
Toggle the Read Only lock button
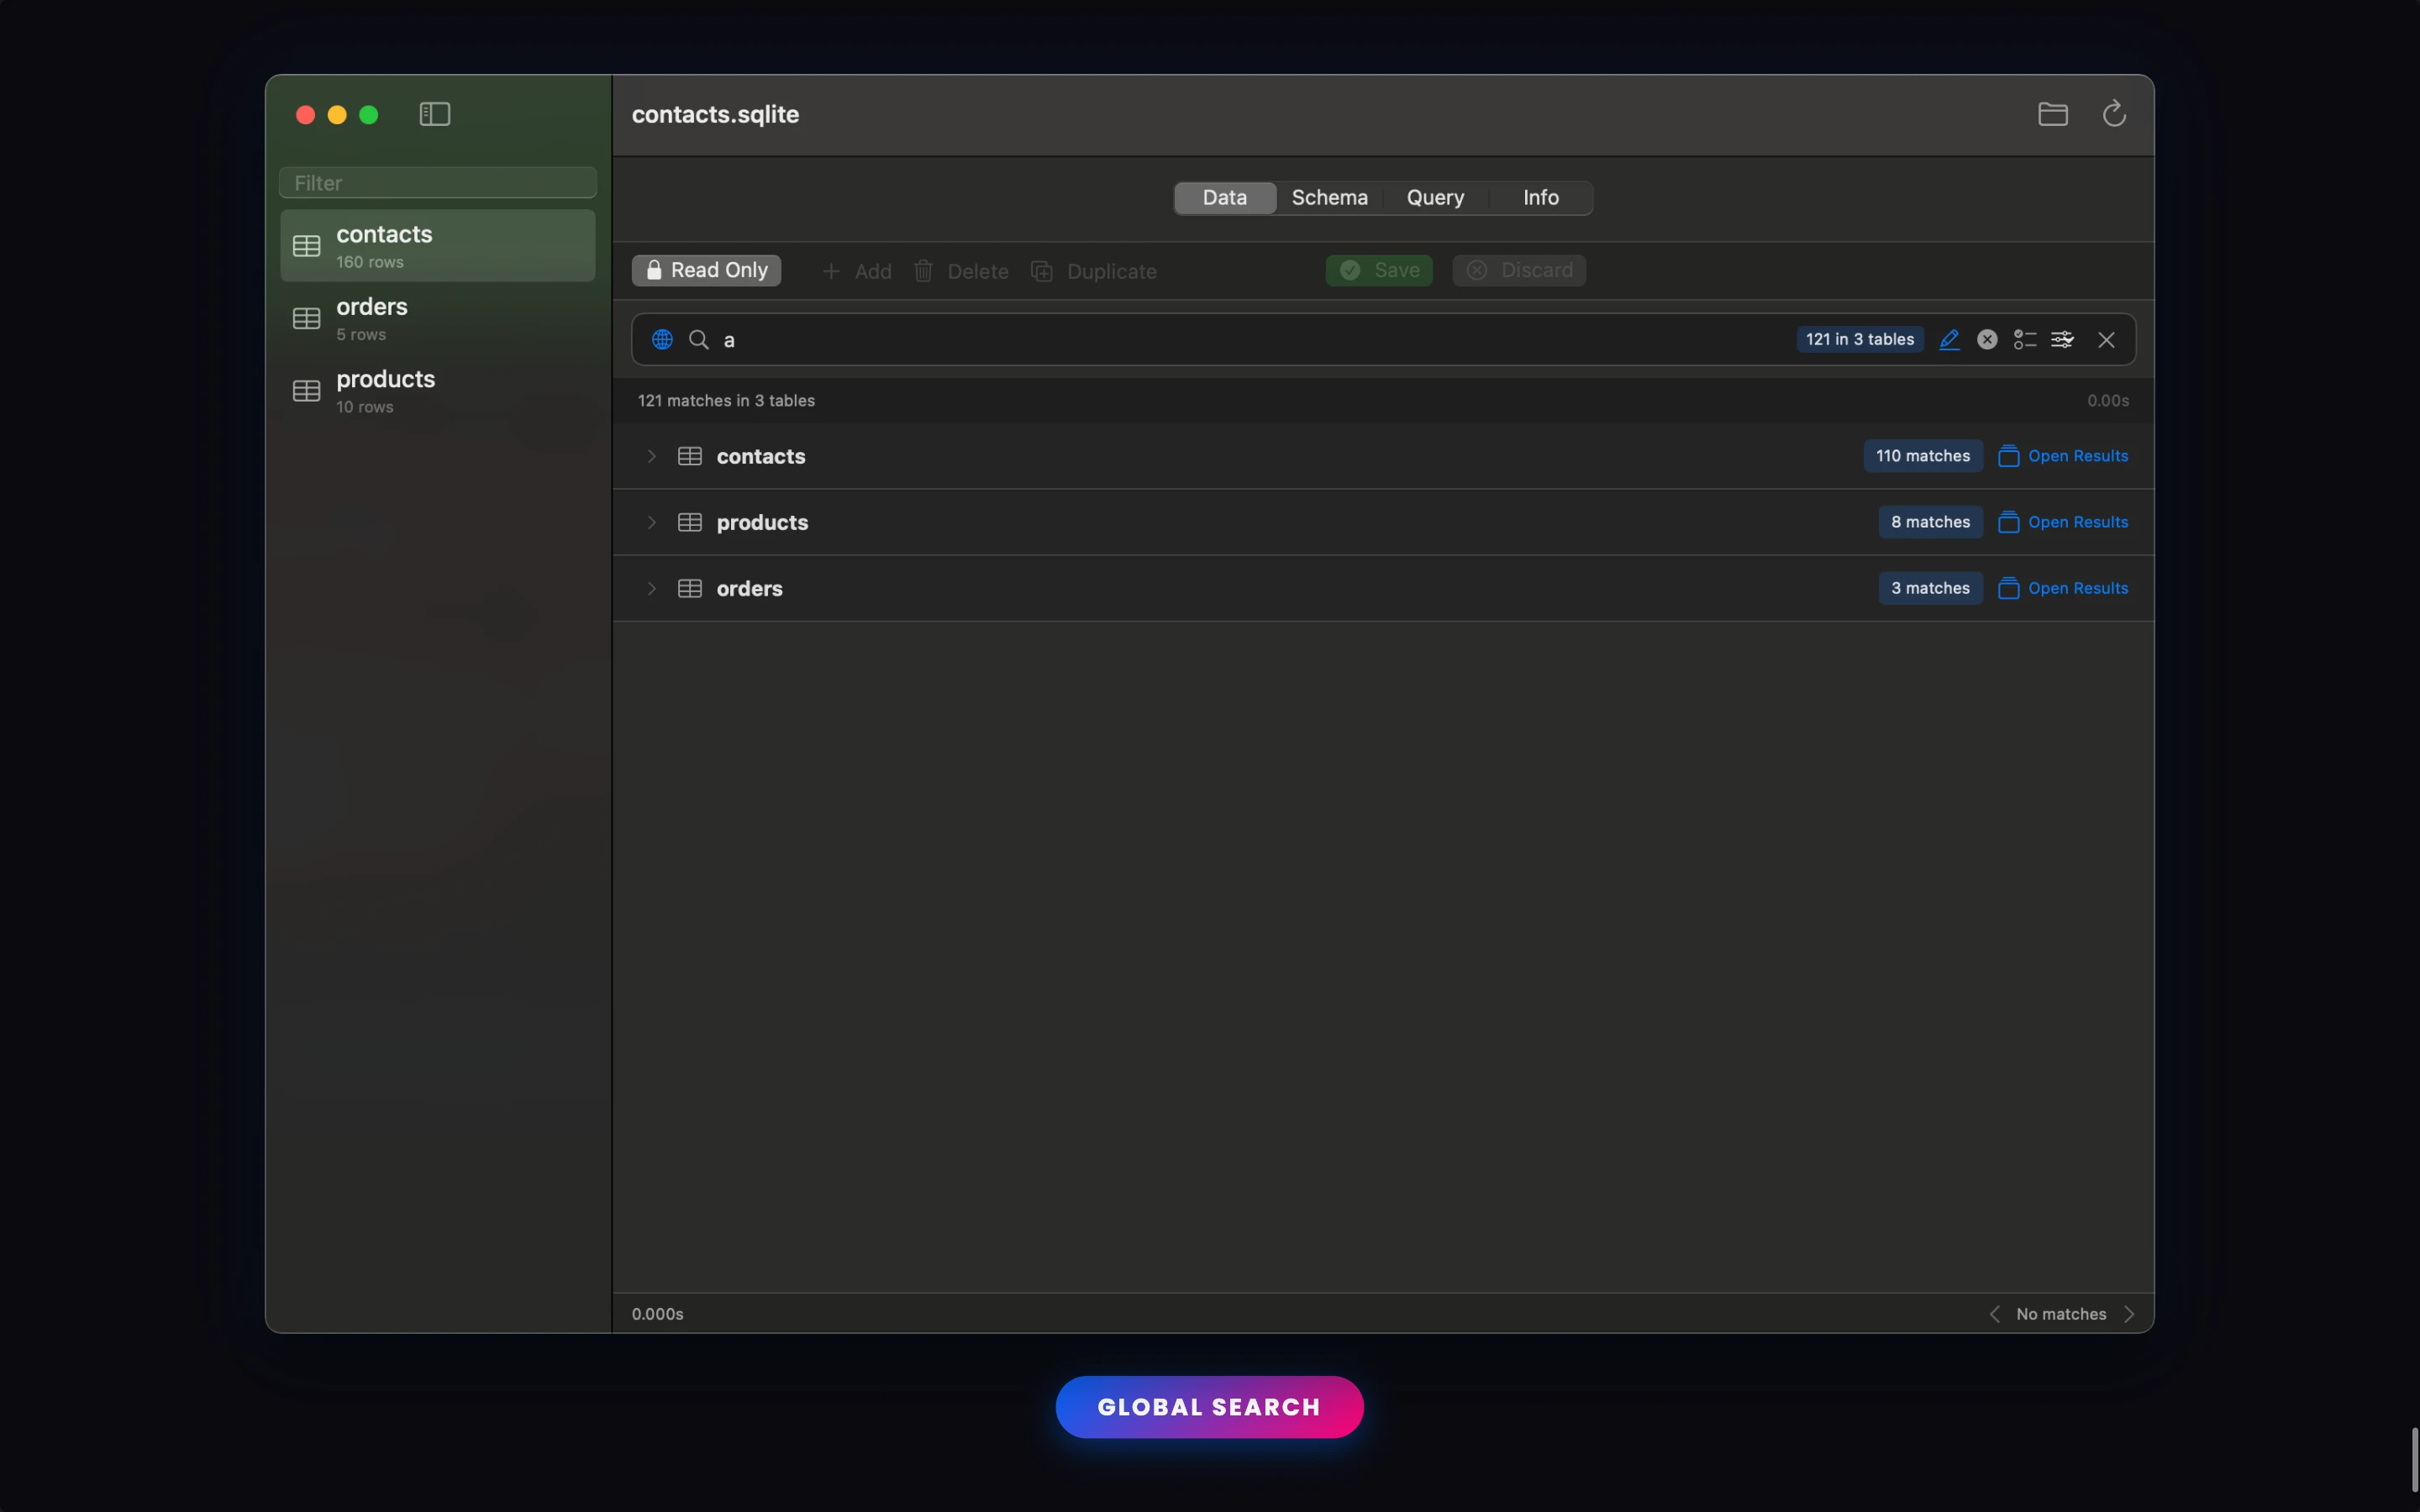tap(706, 270)
